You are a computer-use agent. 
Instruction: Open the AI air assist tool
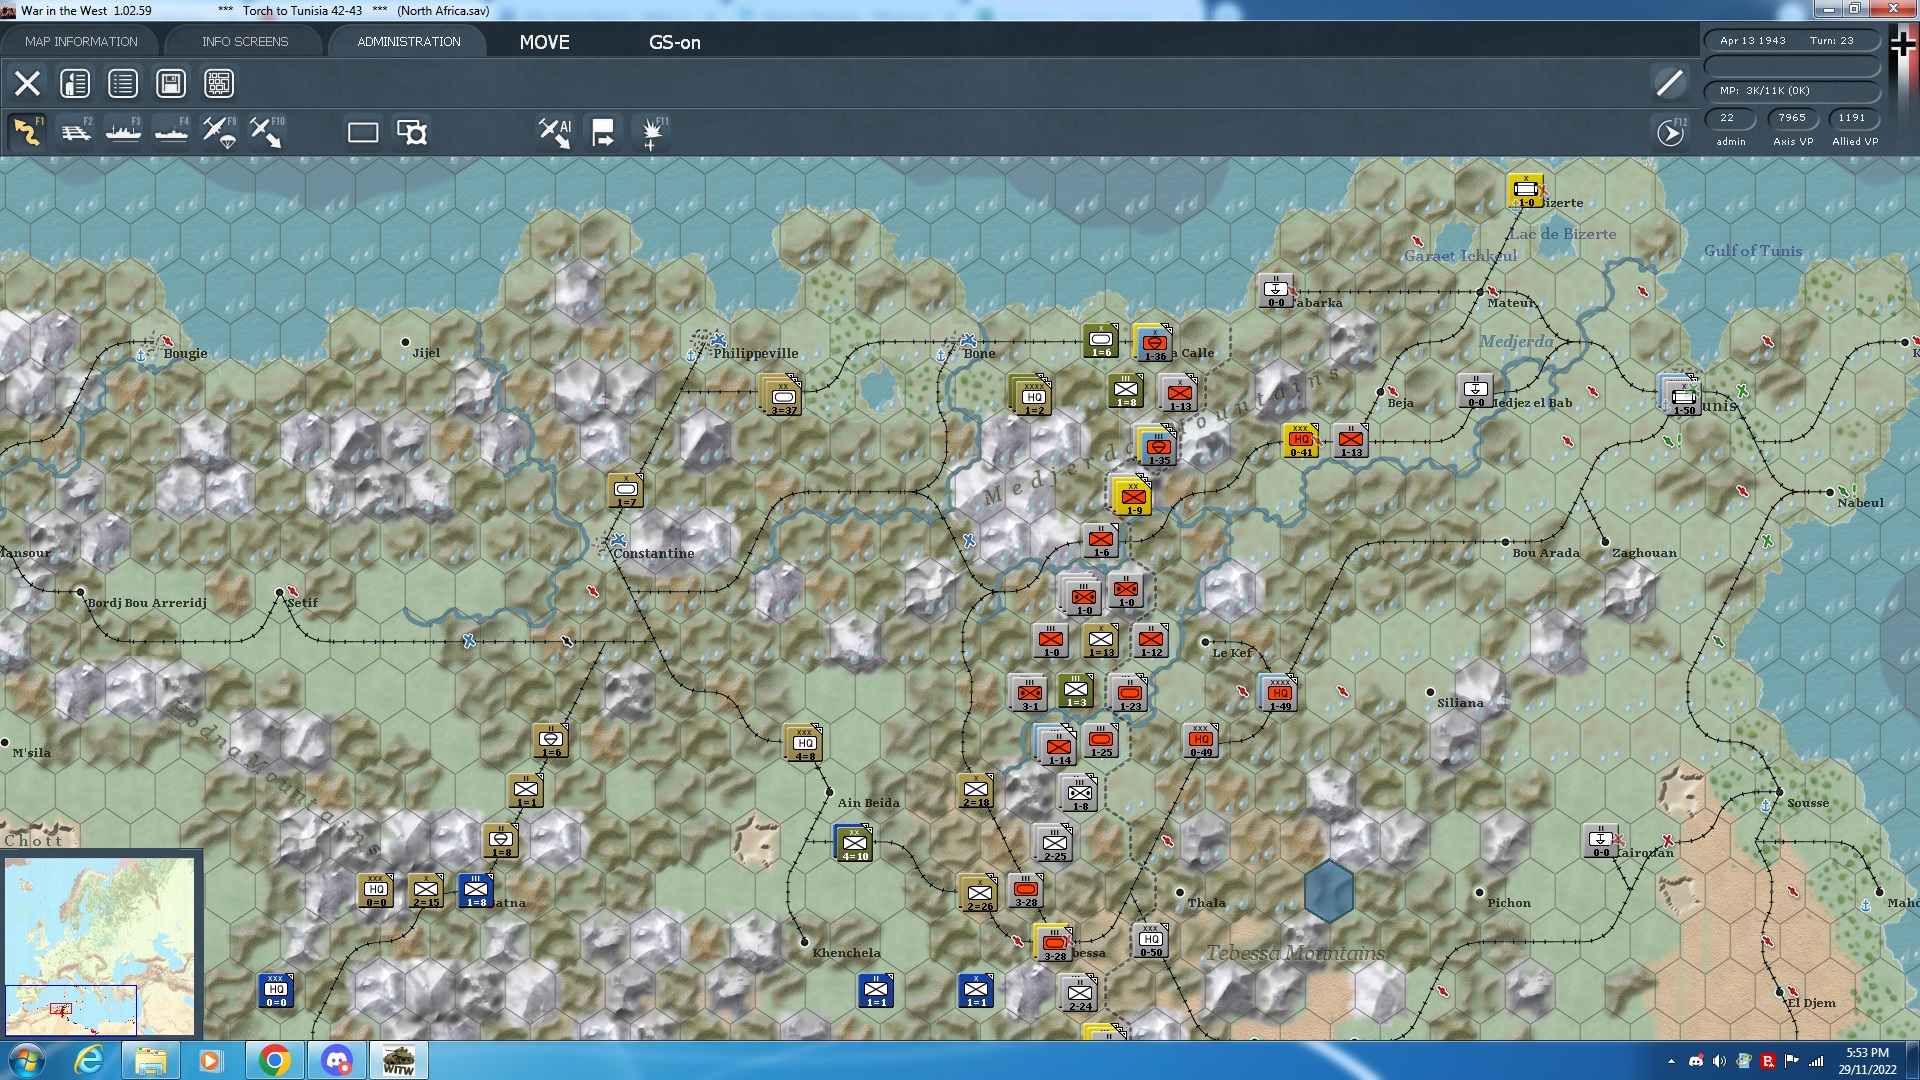click(x=555, y=132)
